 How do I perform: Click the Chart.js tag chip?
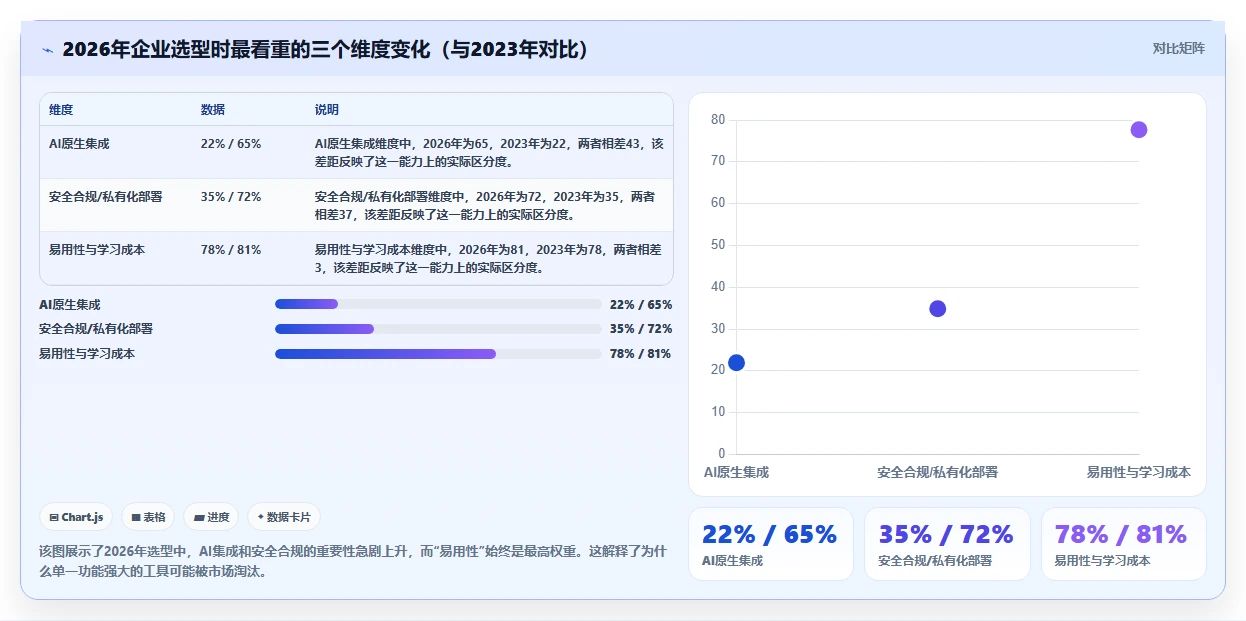(76, 517)
